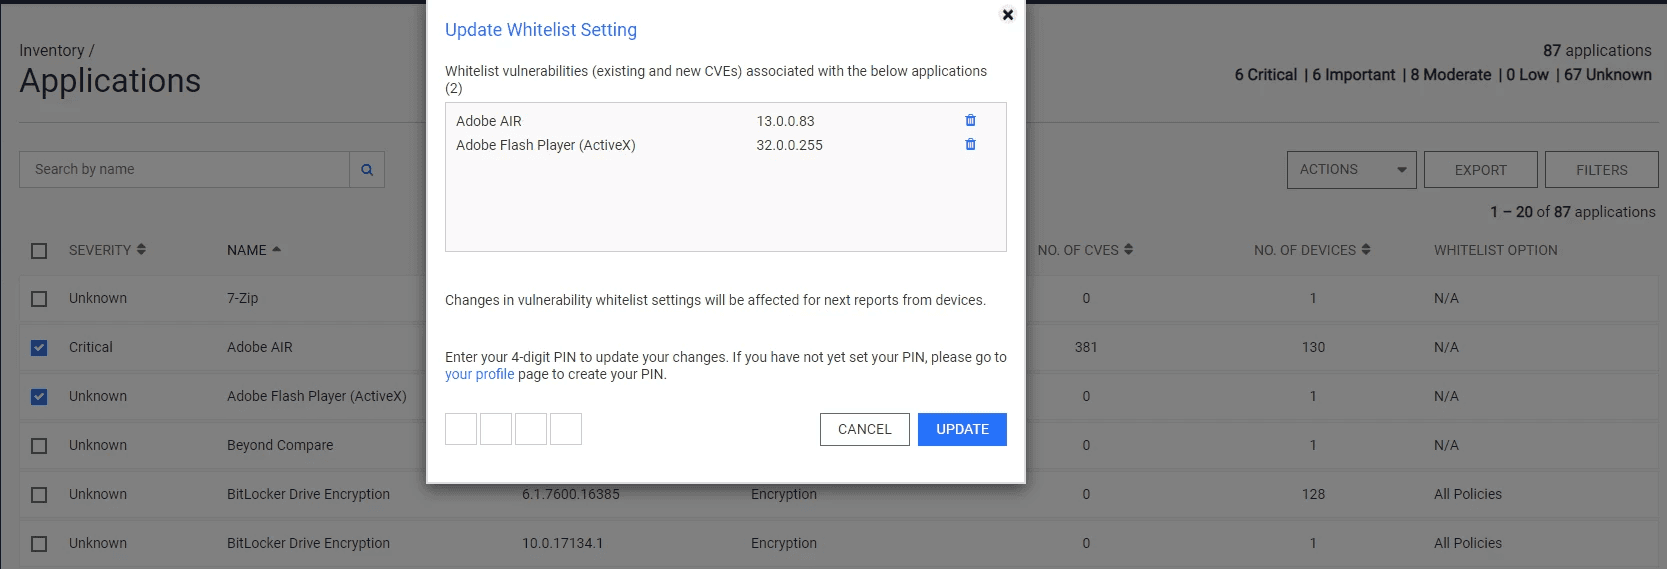
Task: Click the UPDATE button in dialog
Action: coord(962,429)
